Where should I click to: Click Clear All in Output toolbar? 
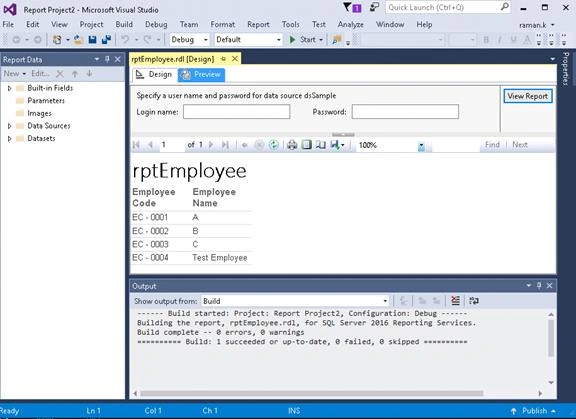coord(455,301)
